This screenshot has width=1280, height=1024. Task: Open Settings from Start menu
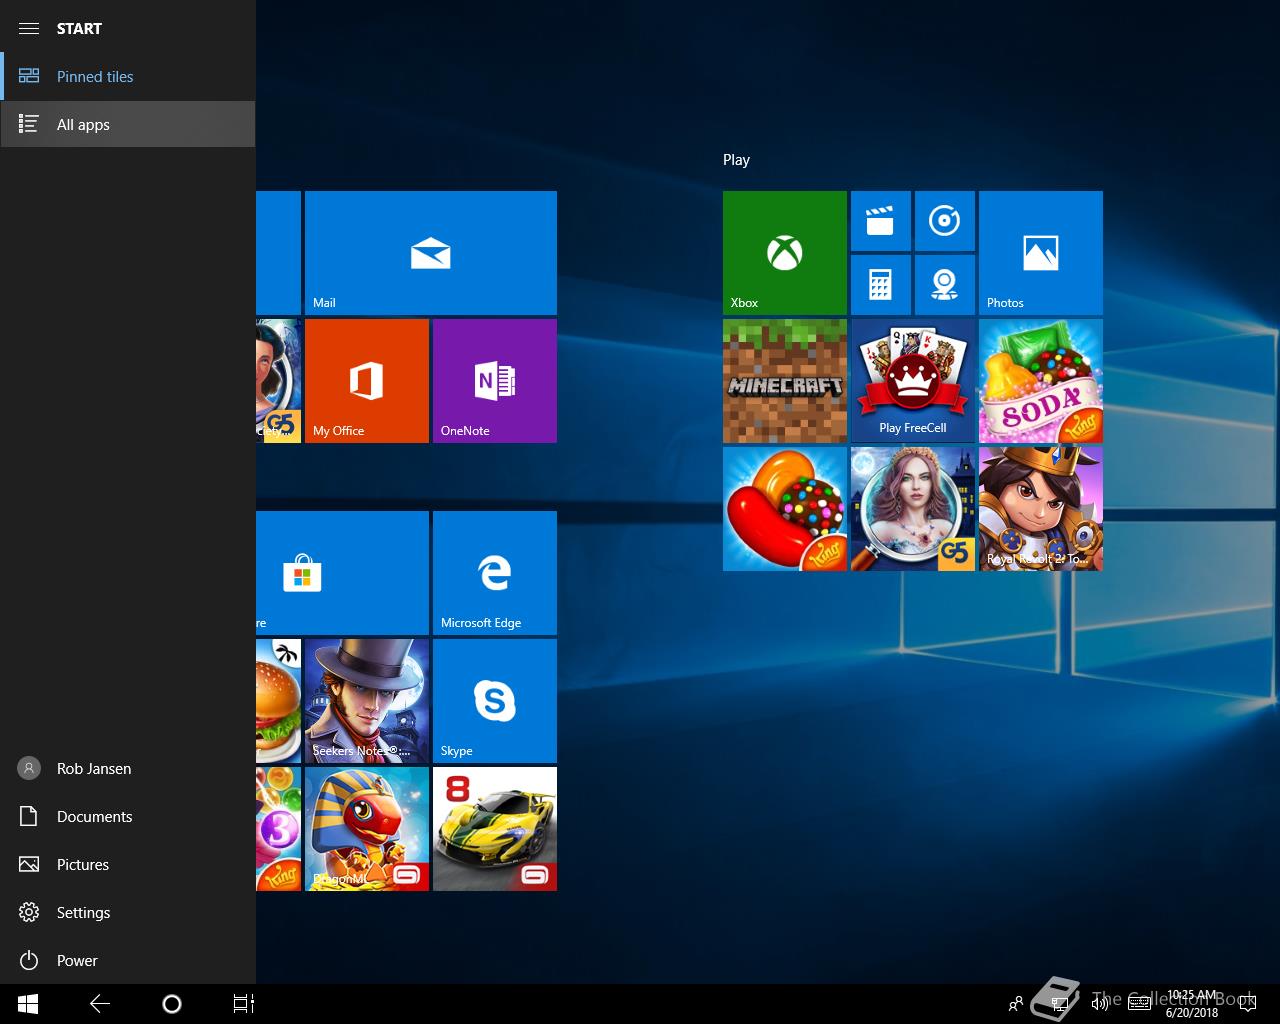coord(128,912)
